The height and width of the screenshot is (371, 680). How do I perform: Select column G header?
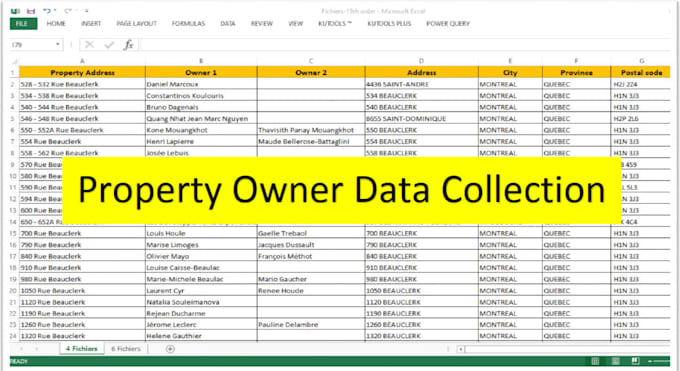(641, 61)
